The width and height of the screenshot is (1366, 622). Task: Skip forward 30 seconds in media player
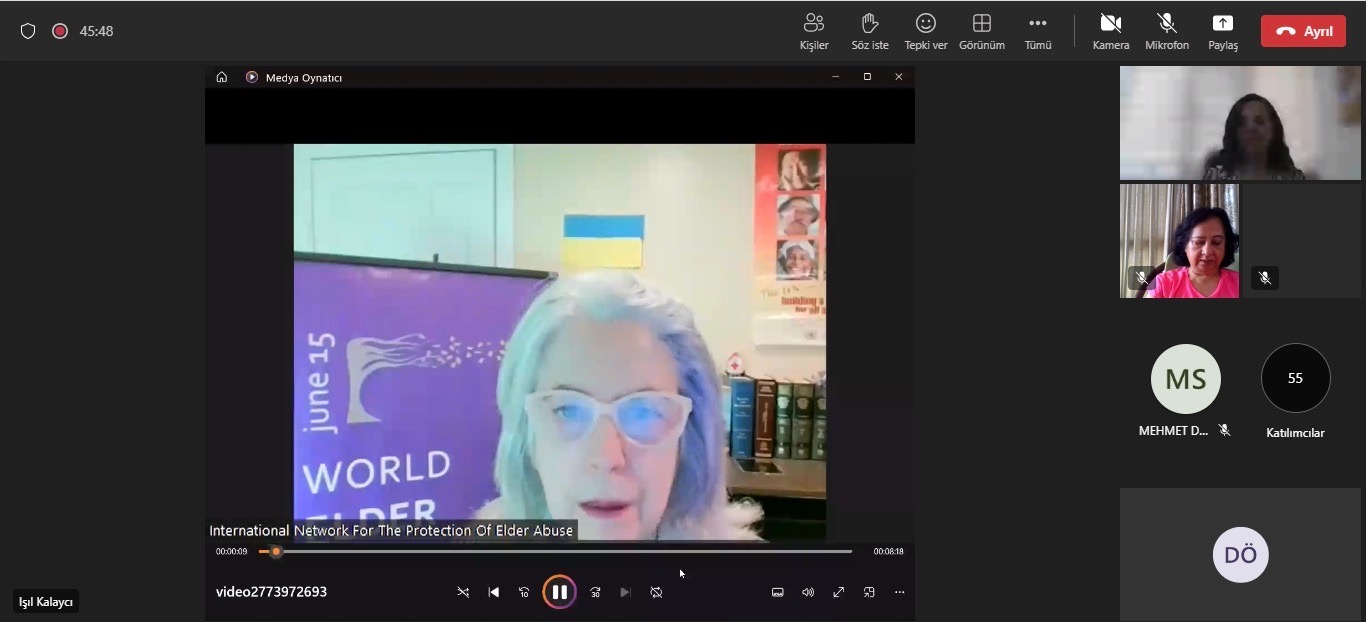[595, 592]
